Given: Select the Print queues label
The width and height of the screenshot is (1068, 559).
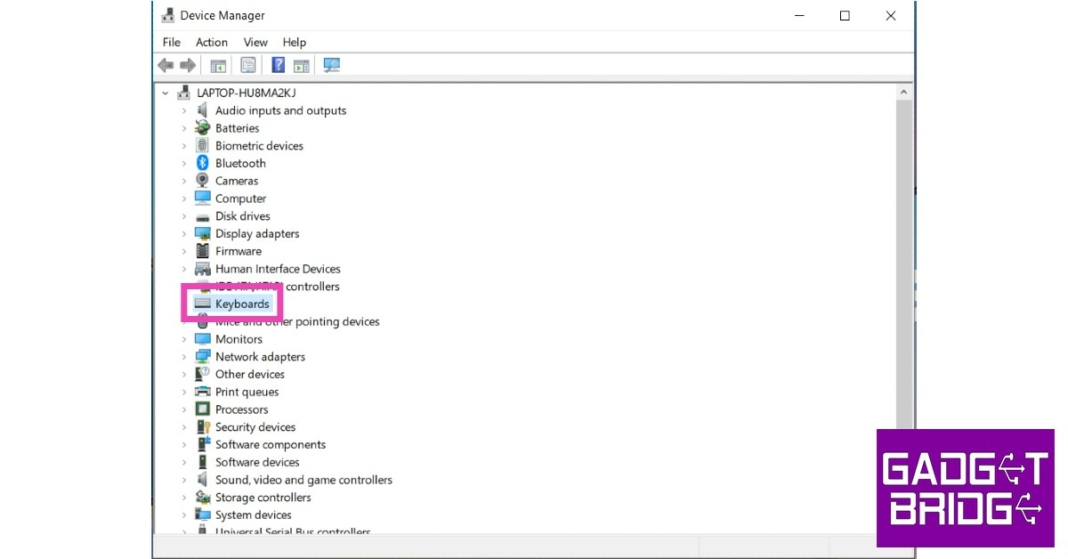Looking at the screenshot, I should click(247, 392).
